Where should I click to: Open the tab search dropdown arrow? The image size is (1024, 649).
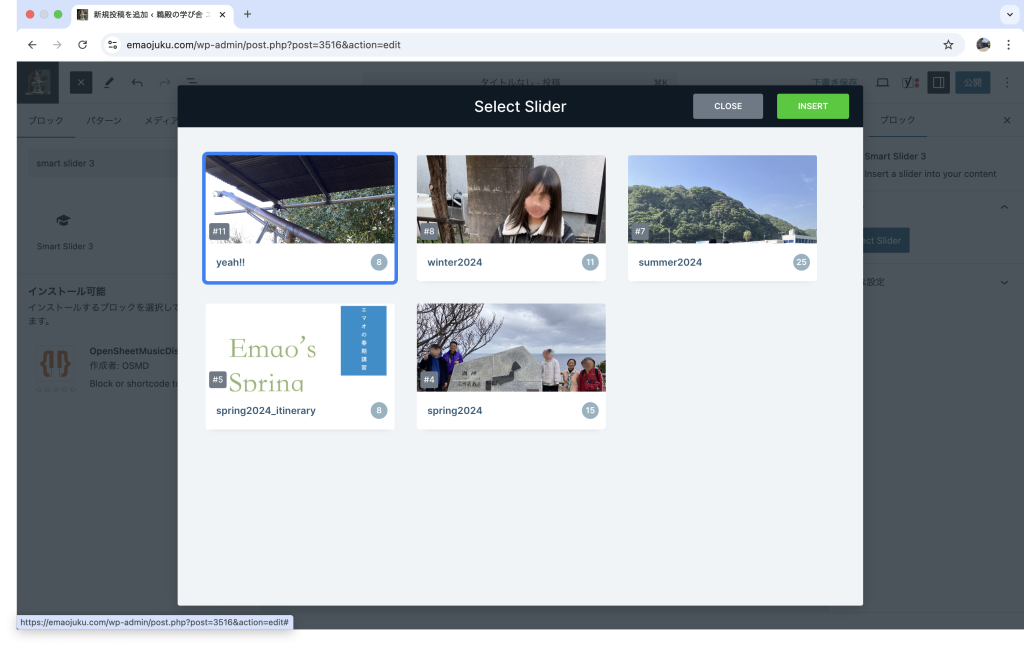pyautogui.click(x=1010, y=14)
